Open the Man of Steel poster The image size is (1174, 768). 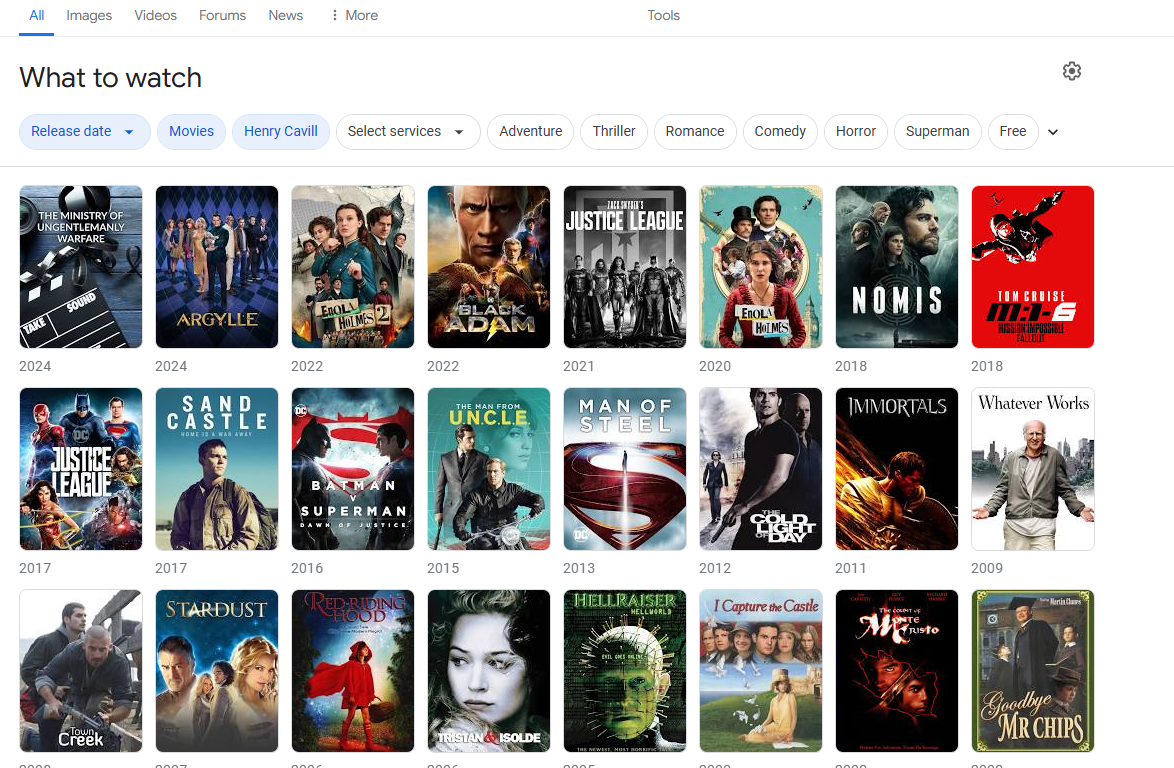tap(625, 469)
